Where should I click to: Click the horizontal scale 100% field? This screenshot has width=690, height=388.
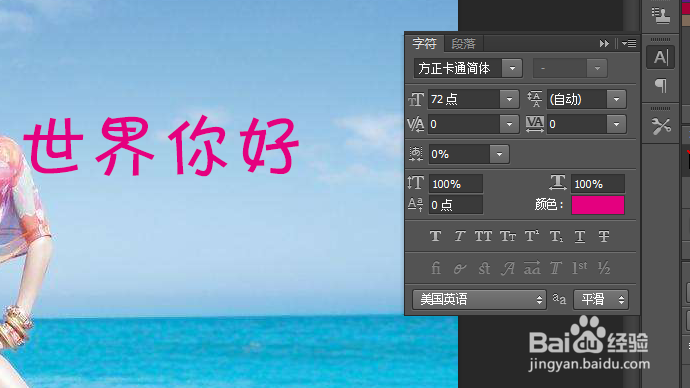(598, 184)
